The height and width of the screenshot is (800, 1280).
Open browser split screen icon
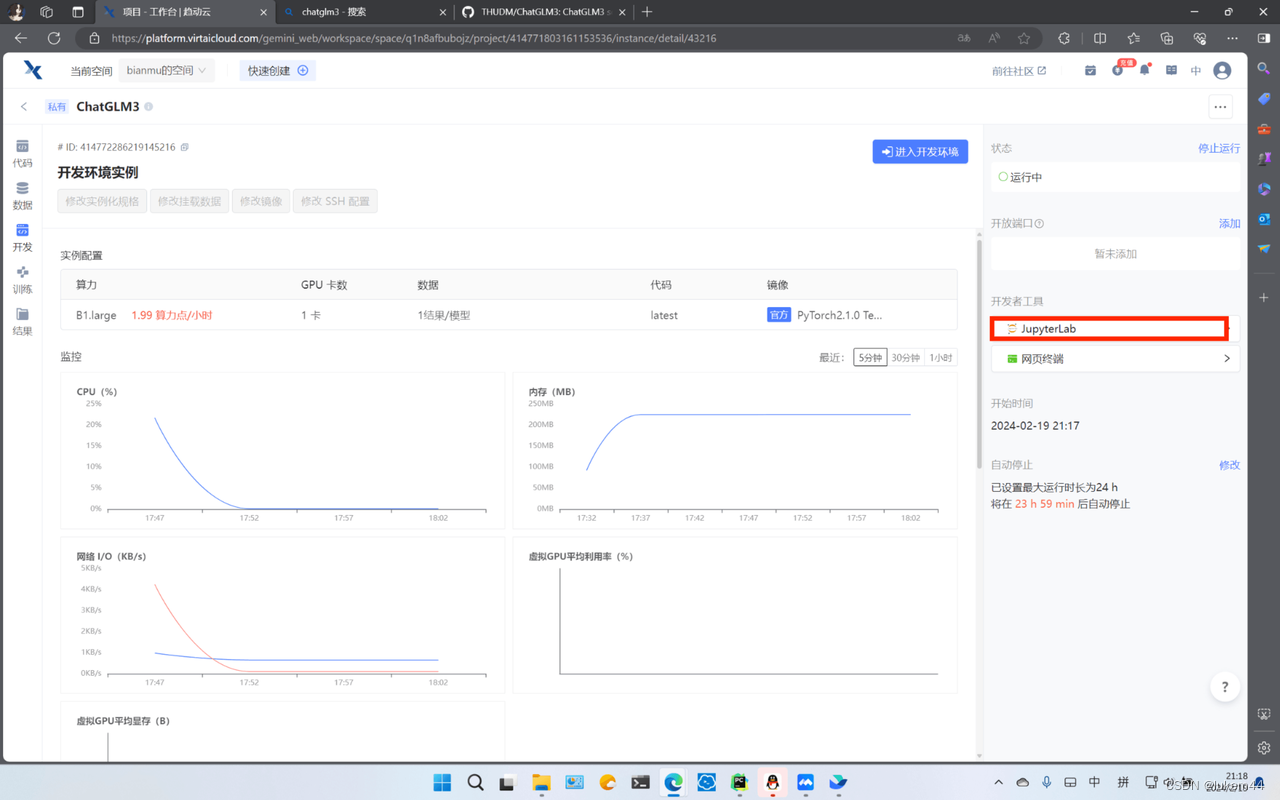[1100, 38]
